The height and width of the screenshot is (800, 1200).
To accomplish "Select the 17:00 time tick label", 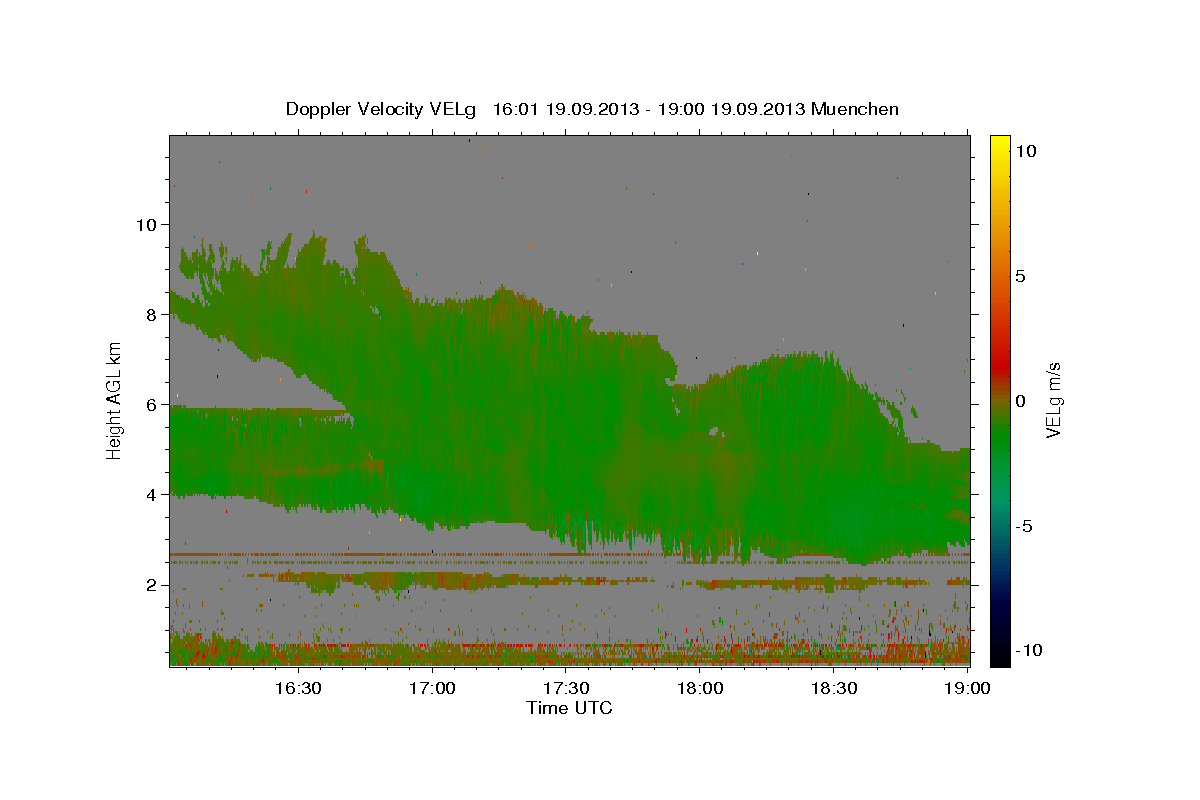I will point(432,688).
